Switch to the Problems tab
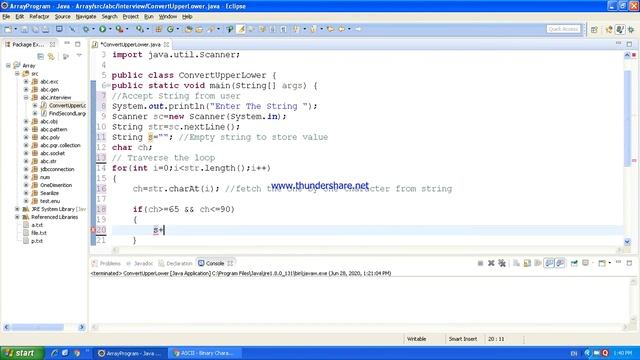This screenshot has height=360, width=640. pos(106,263)
